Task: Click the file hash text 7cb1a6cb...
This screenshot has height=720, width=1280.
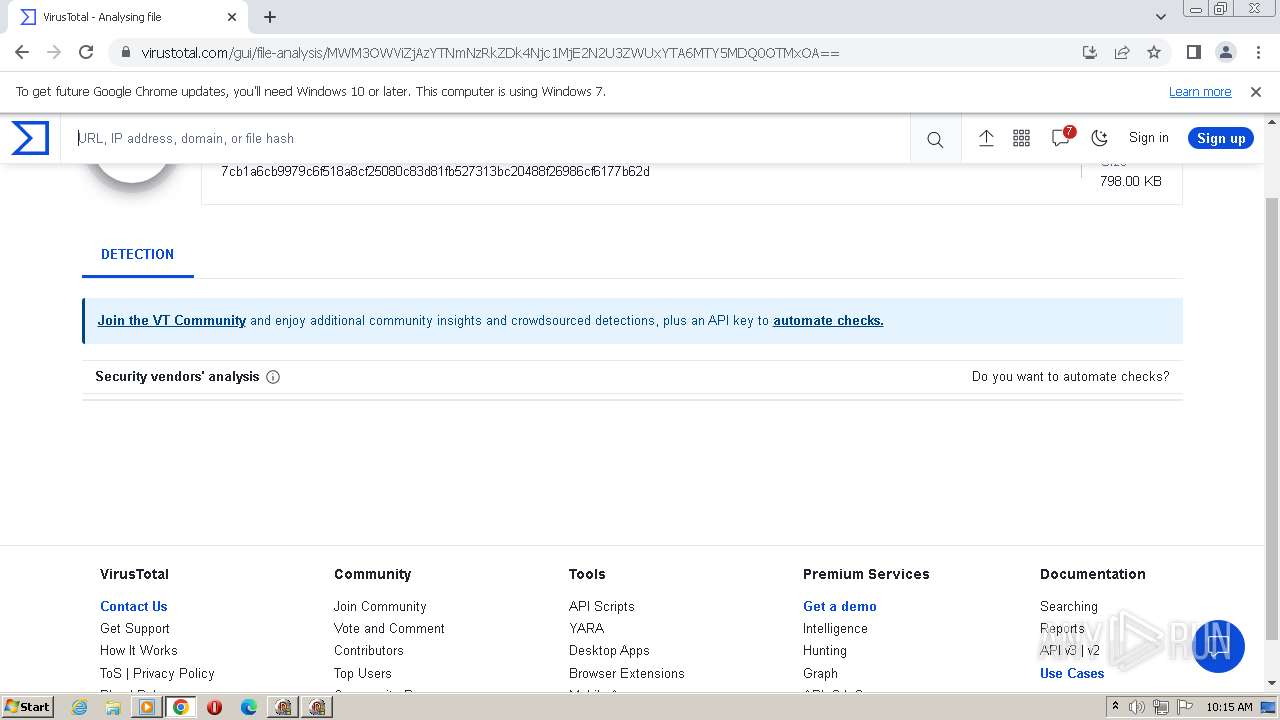Action: pyautogui.click(x=435, y=172)
